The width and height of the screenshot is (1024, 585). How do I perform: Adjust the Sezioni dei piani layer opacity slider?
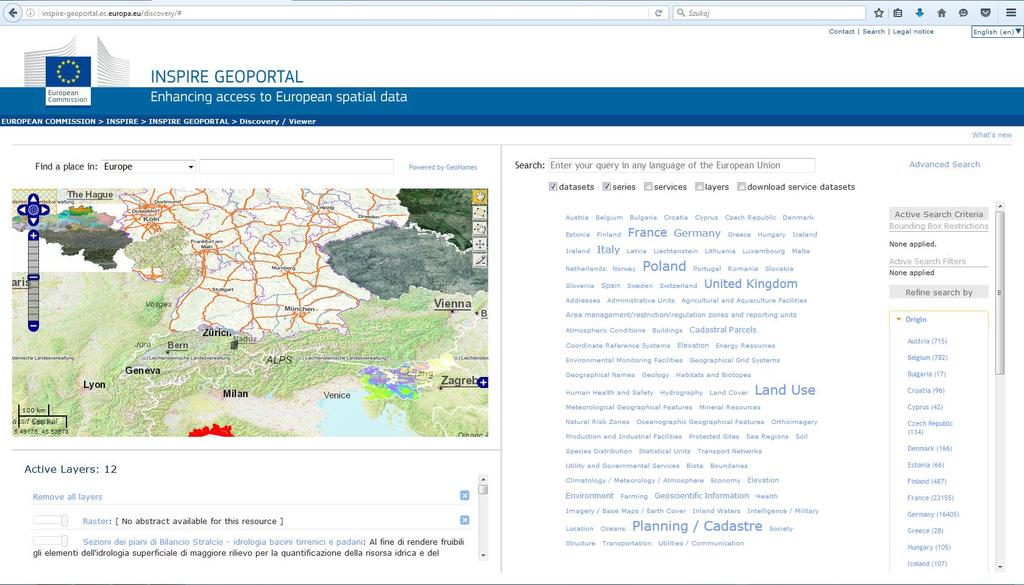[x=50, y=541]
